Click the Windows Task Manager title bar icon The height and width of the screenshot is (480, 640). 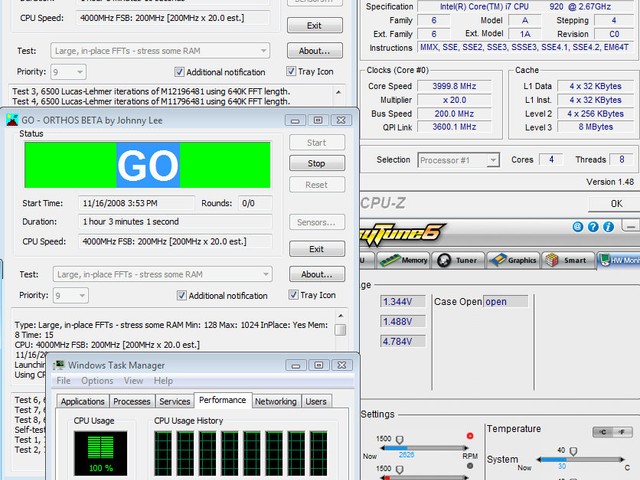[x=60, y=364]
